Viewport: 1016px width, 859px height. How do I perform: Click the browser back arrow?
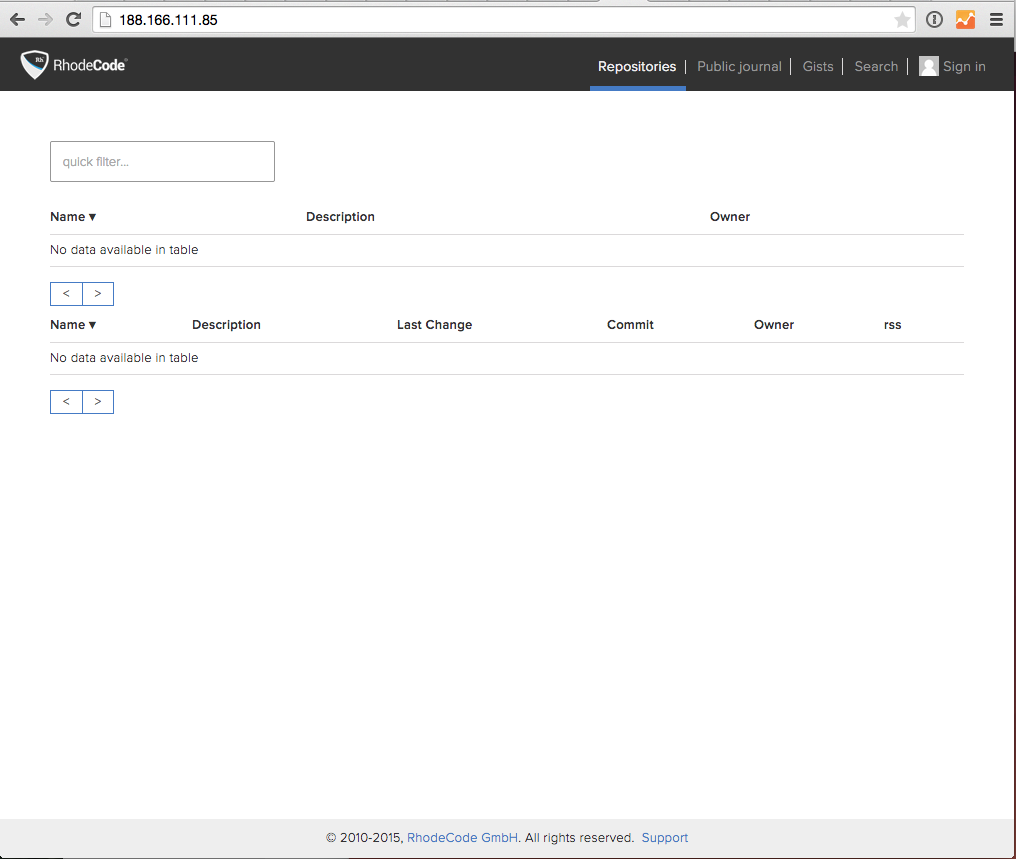click(17, 19)
